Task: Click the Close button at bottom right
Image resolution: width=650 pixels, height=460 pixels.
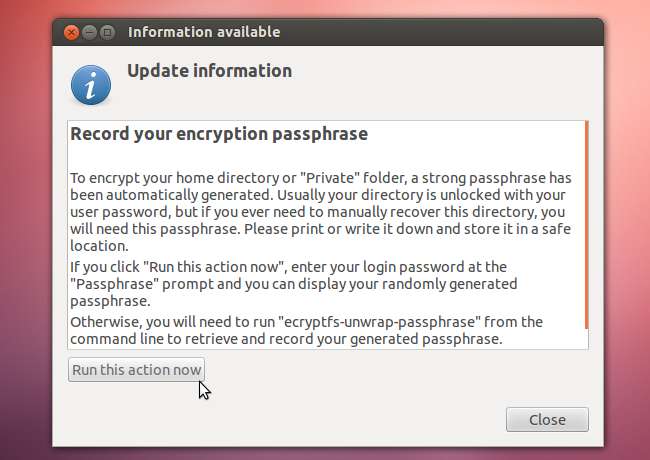Action: (x=547, y=419)
